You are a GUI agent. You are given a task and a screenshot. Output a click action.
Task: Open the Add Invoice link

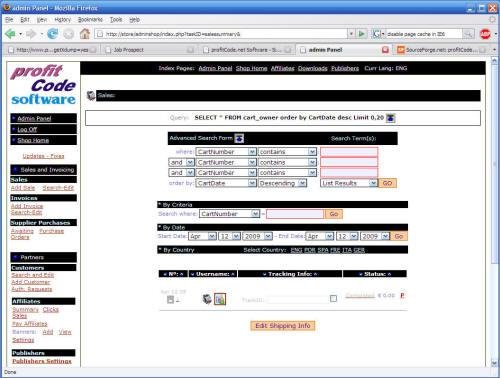[27, 206]
